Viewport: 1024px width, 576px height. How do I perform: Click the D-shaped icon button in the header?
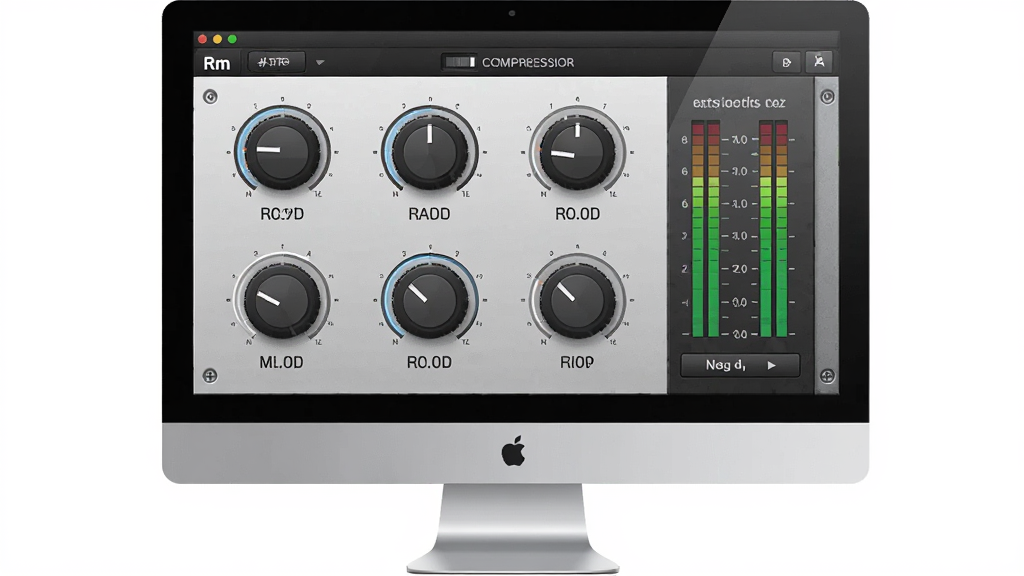[786, 63]
